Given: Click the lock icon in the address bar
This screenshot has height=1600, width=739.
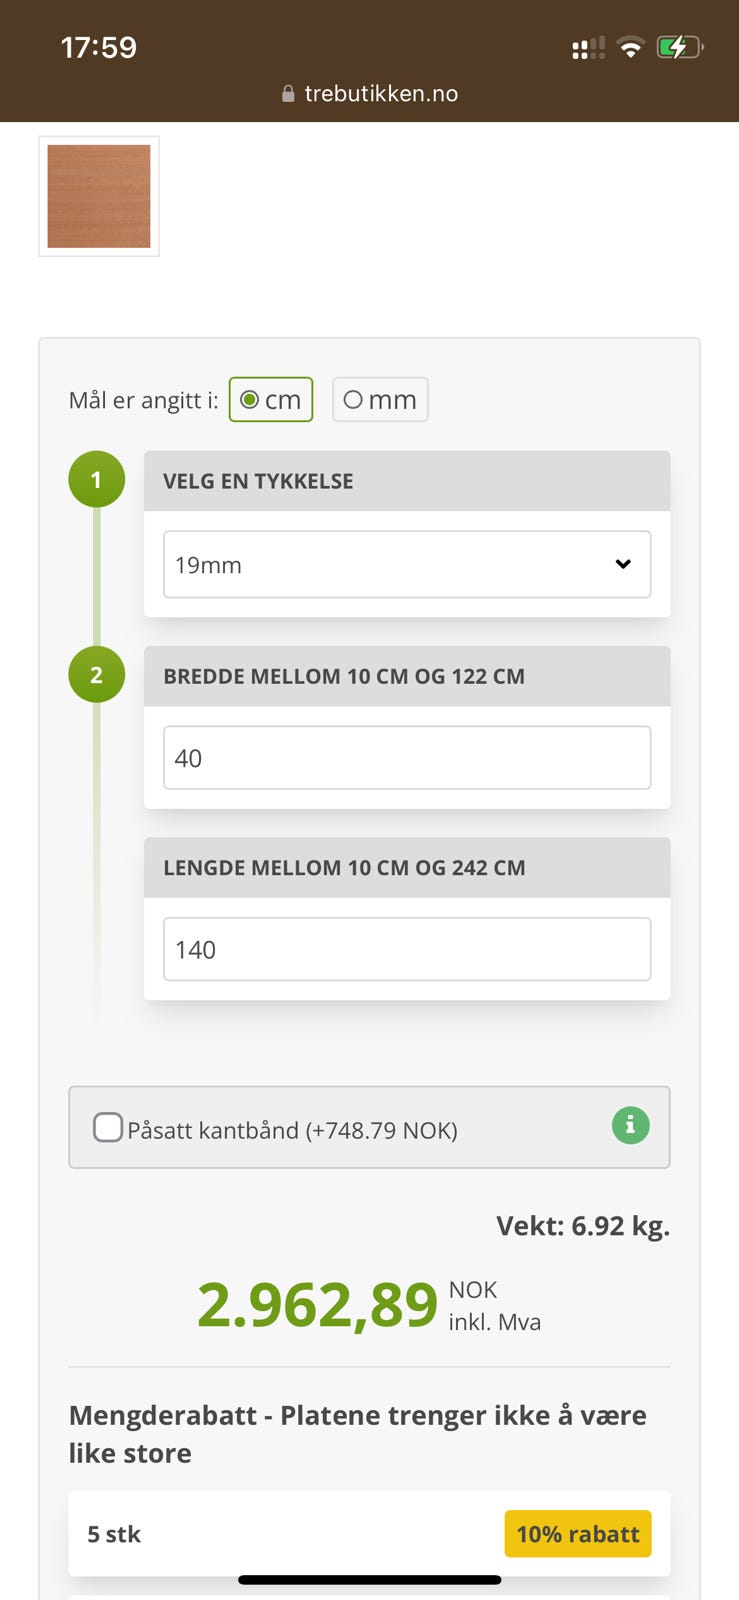Looking at the screenshot, I should pos(286,93).
